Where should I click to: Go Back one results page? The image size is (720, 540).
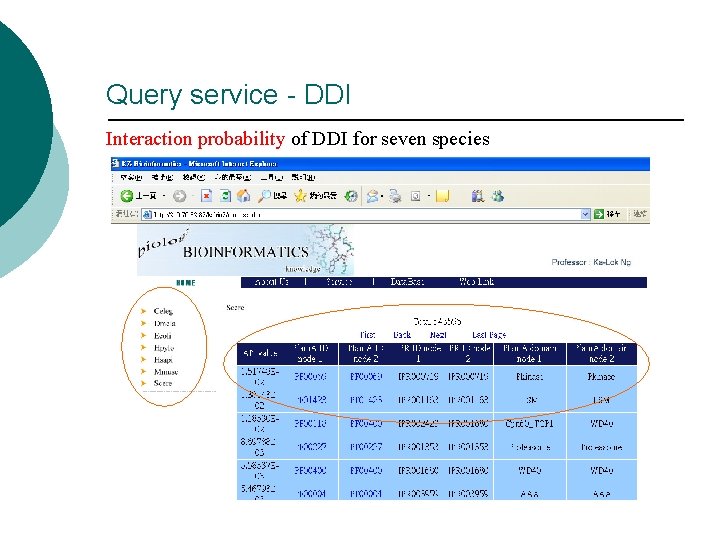click(402, 335)
